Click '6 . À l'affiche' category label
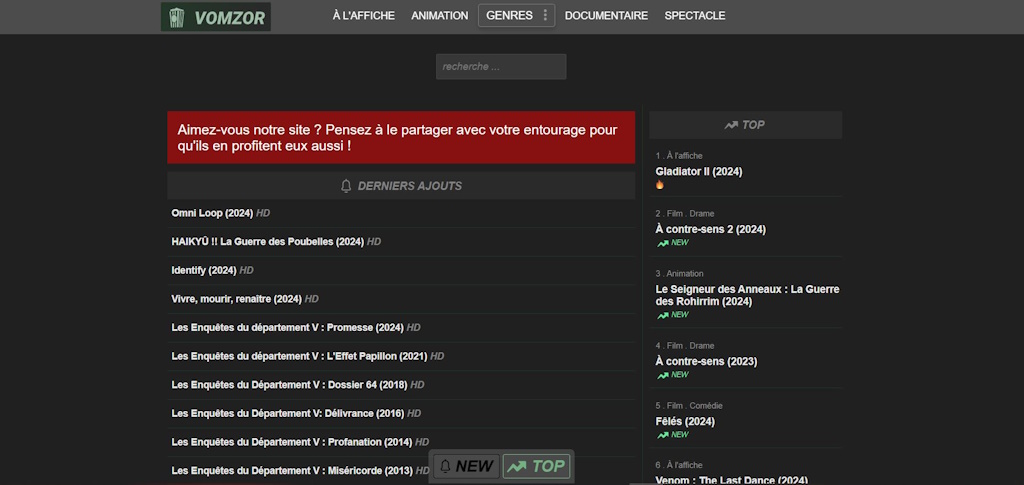Screen dimensions: 1024x485 tap(679, 465)
